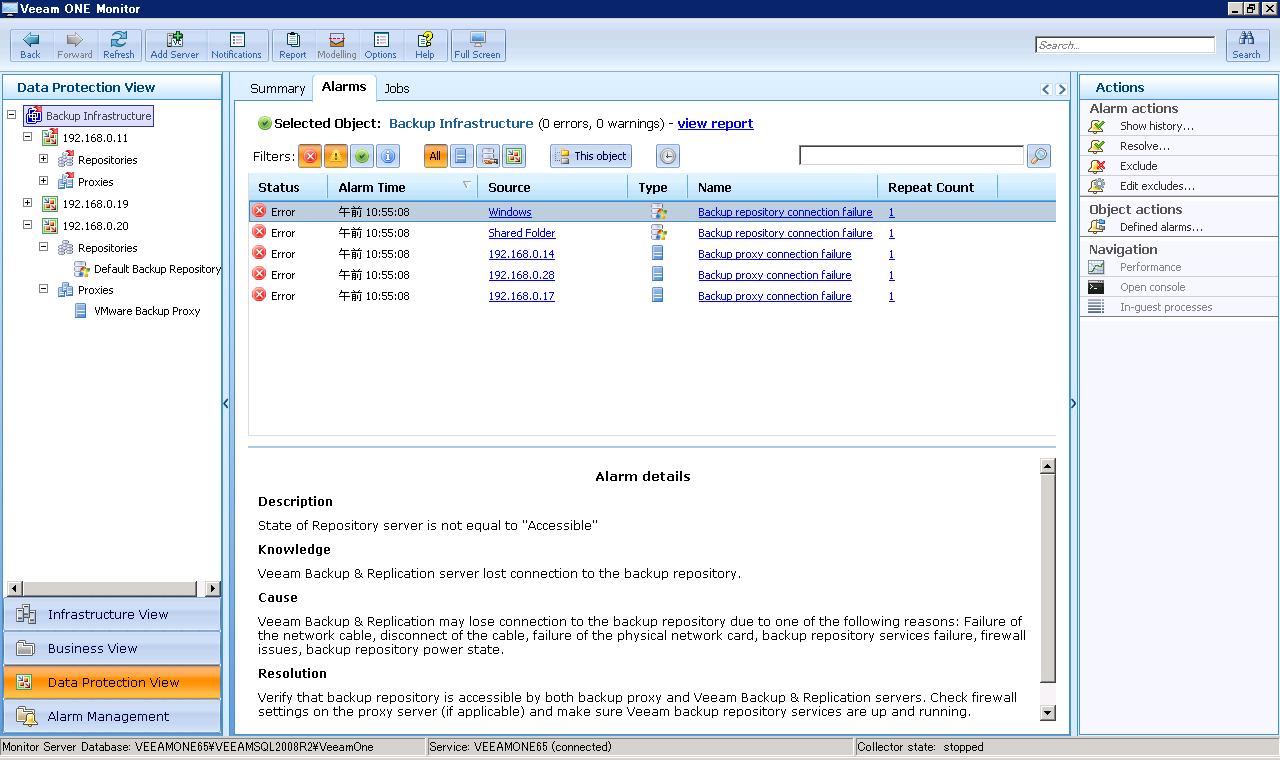Click Edit excludes action icon
The width and height of the screenshot is (1280, 760).
click(x=1097, y=186)
